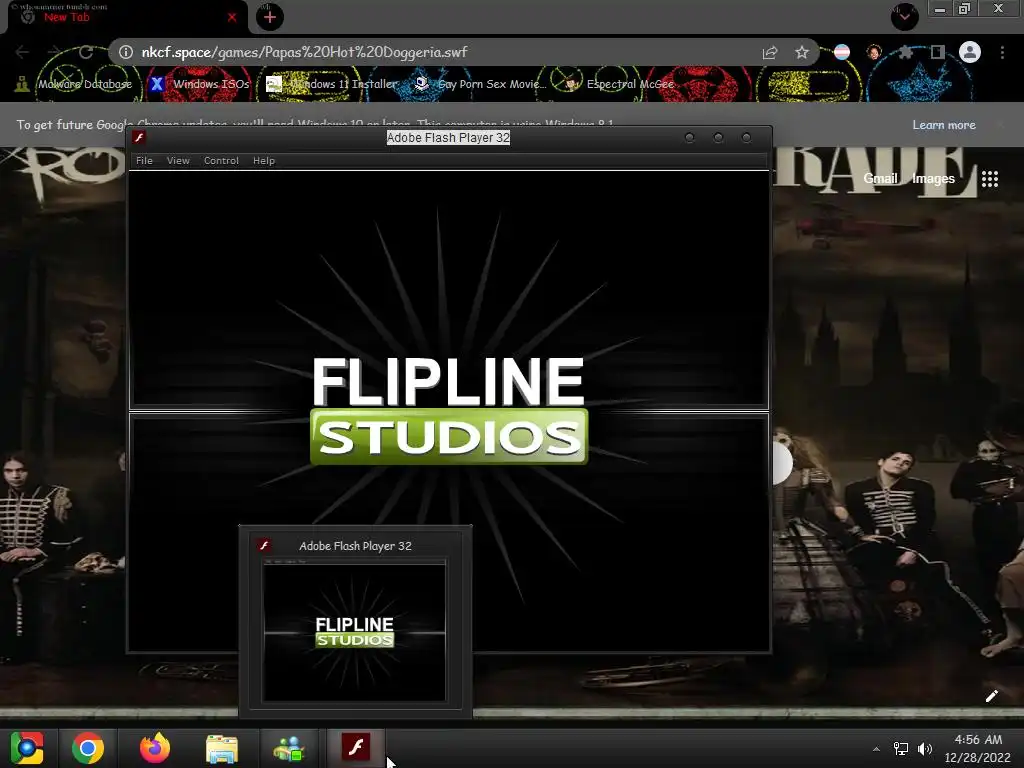This screenshot has width=1024, height=768.
Task: Close the New Tab browser tab
Action: coord(232,18)
